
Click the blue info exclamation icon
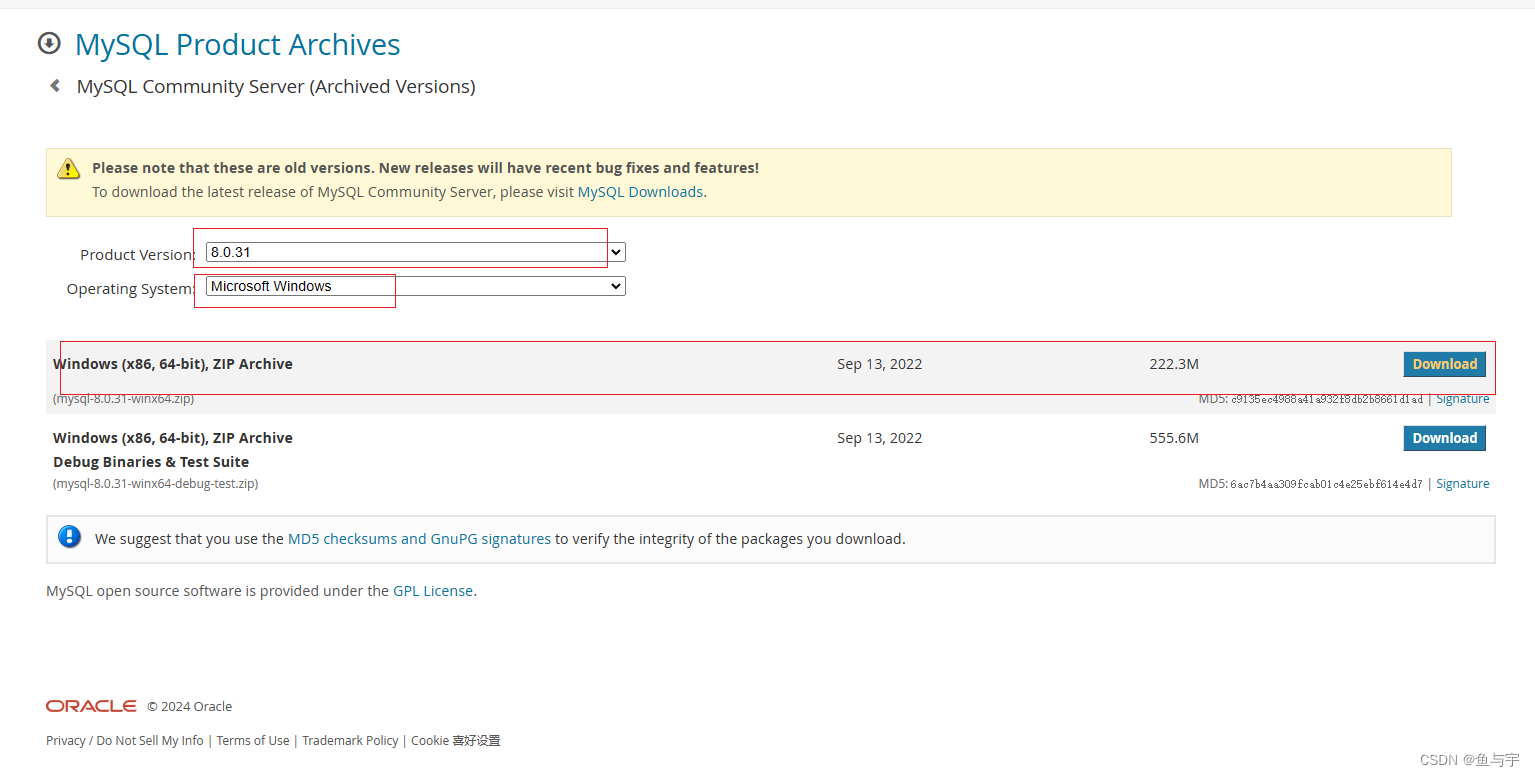69,537
